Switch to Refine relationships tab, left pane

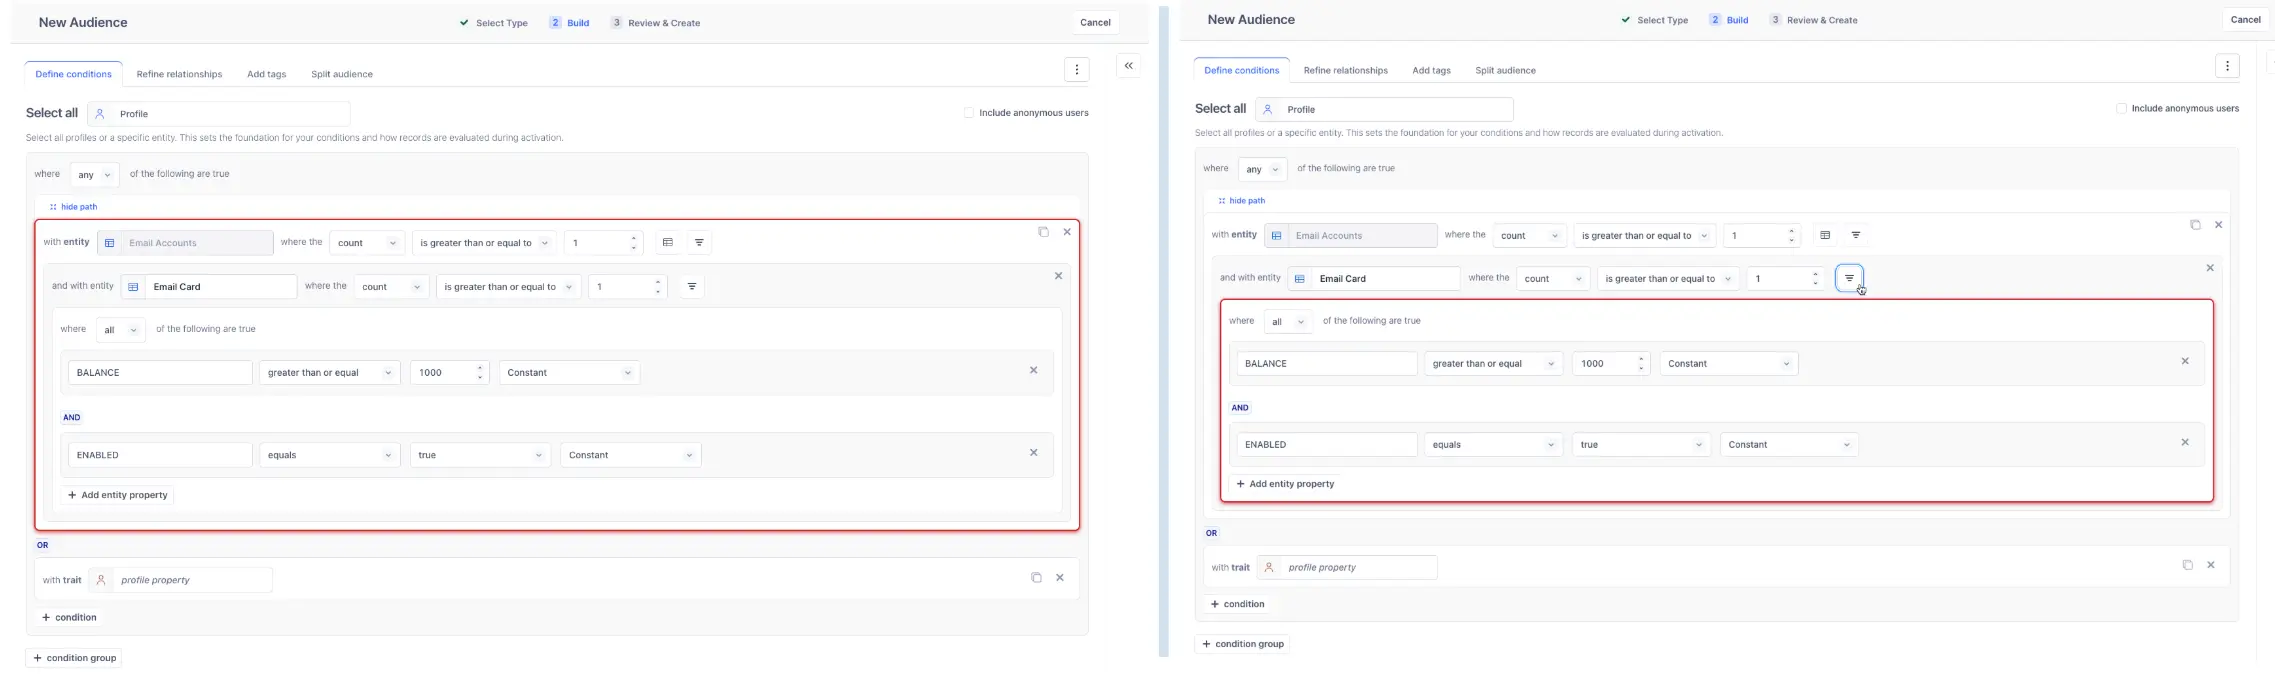tap(179, 74)
